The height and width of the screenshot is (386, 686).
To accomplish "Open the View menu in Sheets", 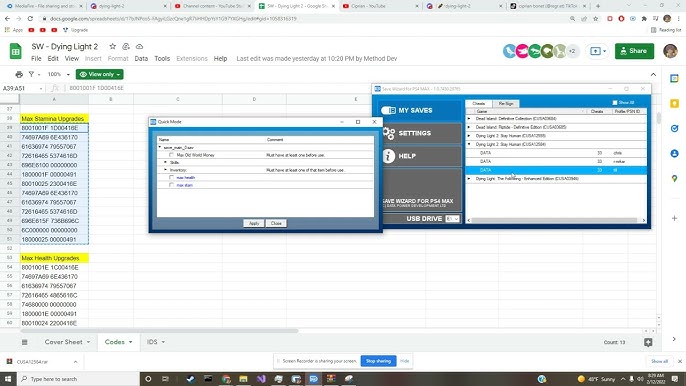I will [x=72, y=59].
